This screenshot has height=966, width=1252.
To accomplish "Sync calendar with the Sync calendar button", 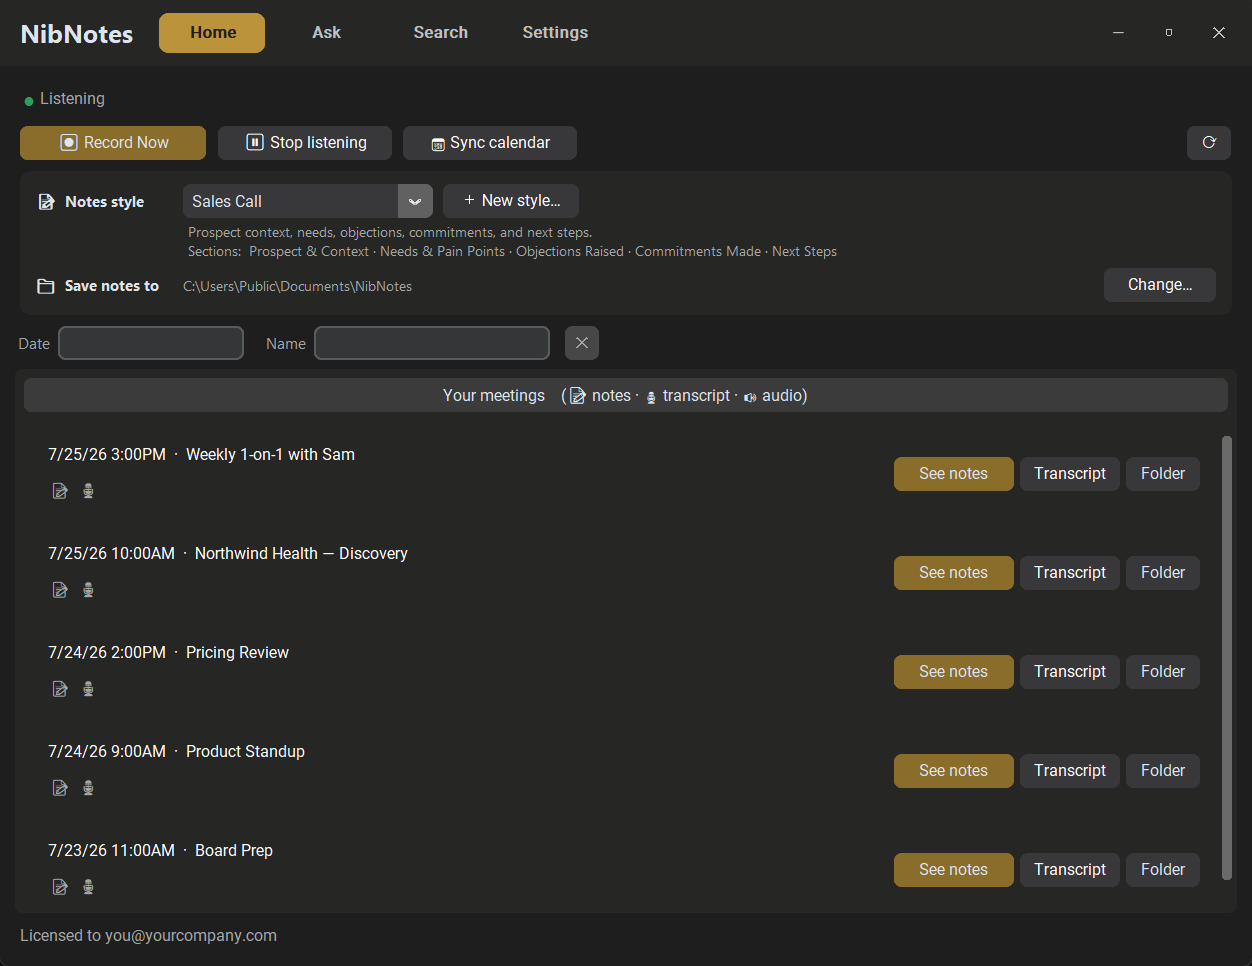I will point(490,143).
